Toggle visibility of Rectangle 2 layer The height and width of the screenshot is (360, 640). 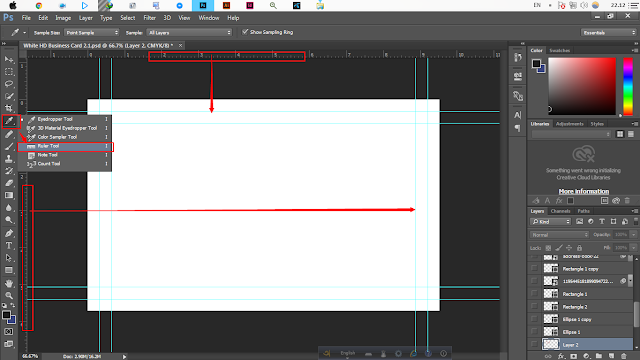point(534,307)
